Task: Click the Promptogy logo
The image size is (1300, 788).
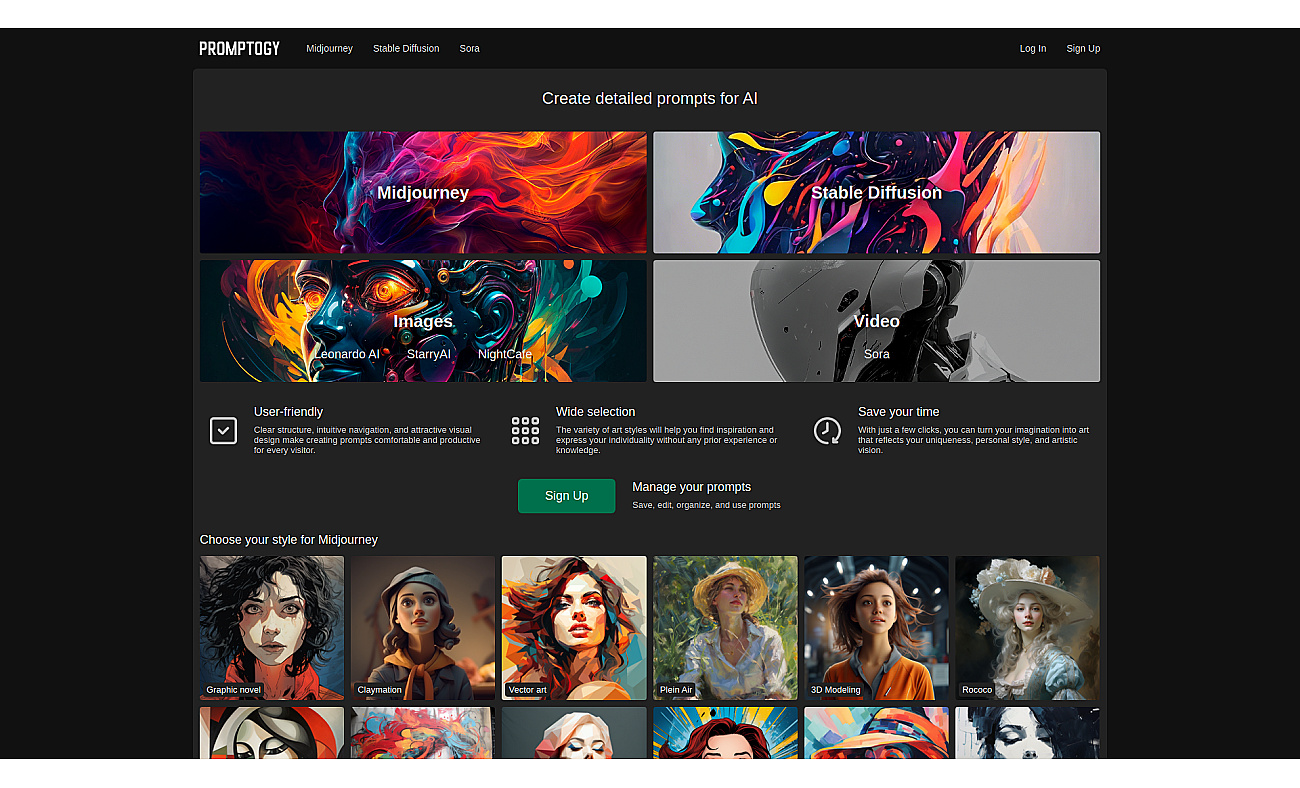Action: [x=239, y=48]
